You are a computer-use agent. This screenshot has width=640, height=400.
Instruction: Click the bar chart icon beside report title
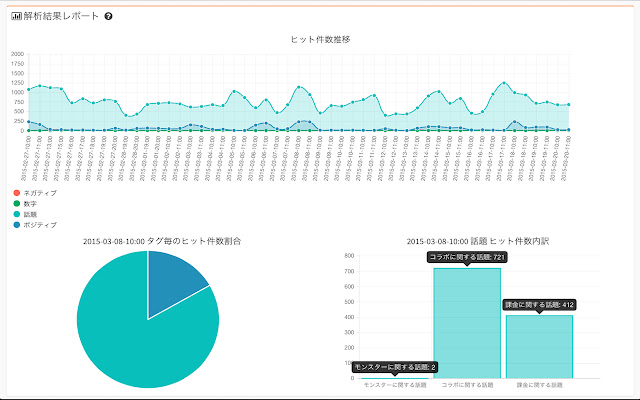[x=16, y=17]
